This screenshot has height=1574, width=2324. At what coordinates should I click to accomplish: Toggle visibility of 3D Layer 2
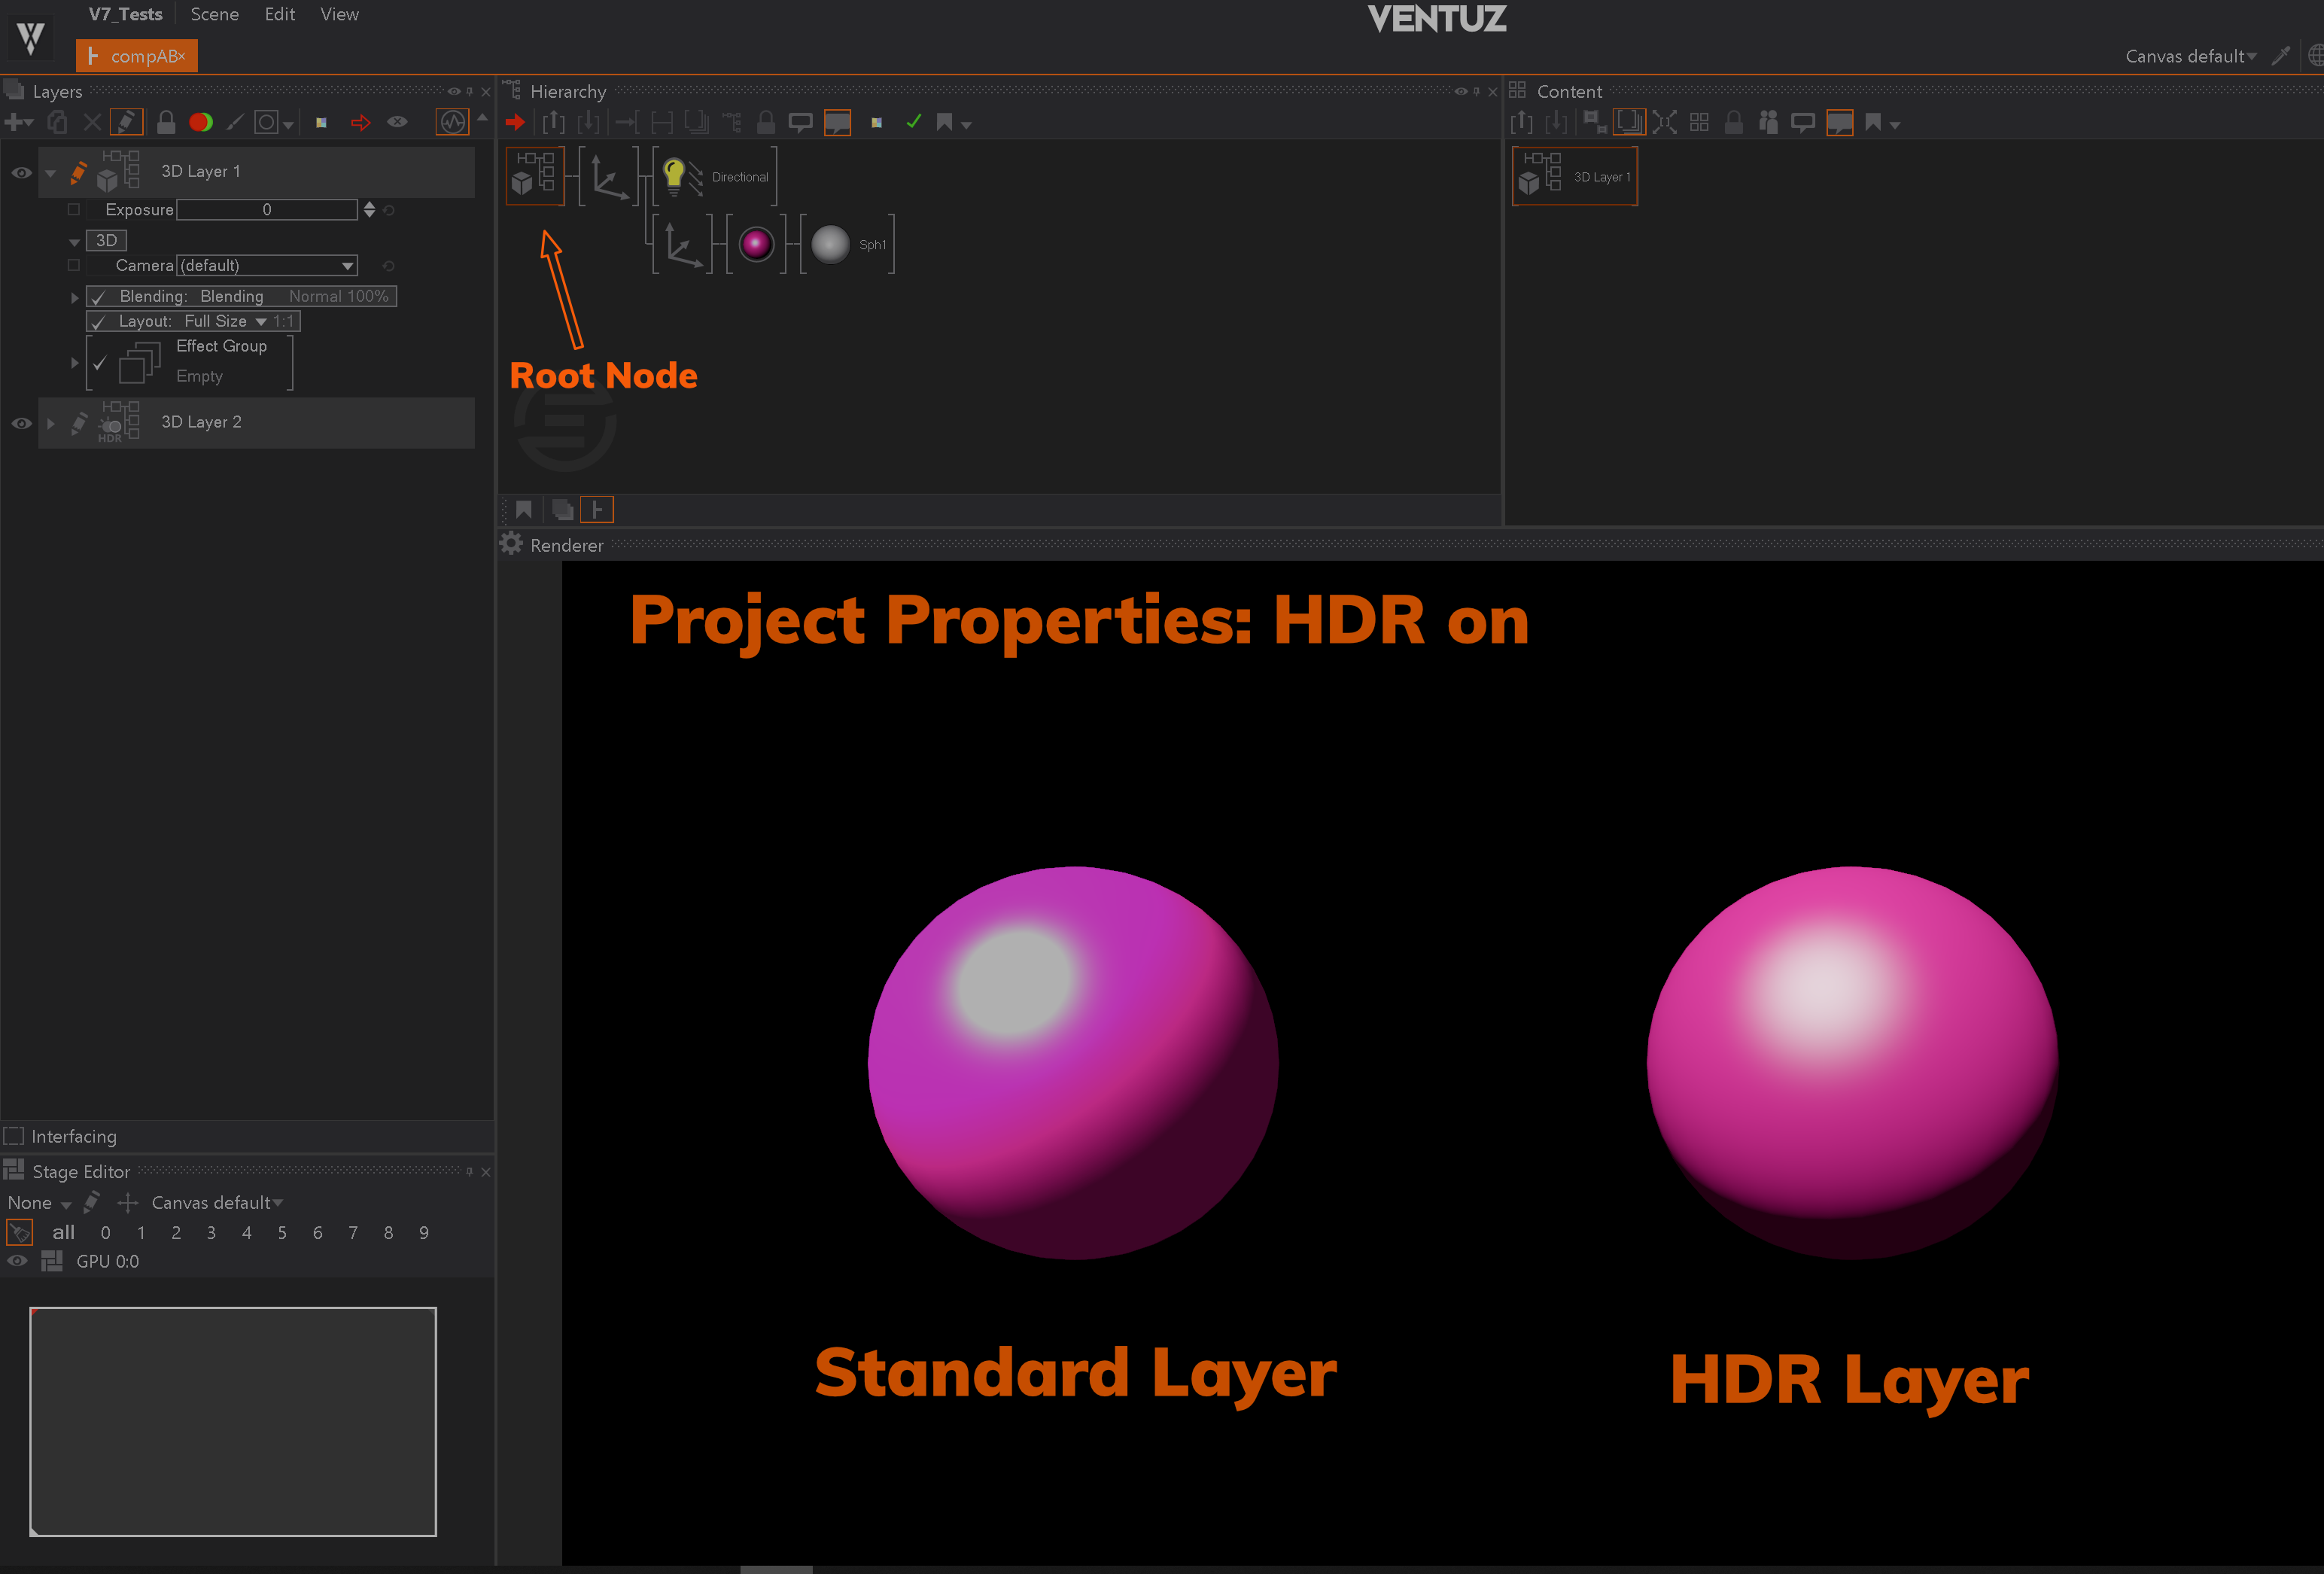click(x=21, y=423)
